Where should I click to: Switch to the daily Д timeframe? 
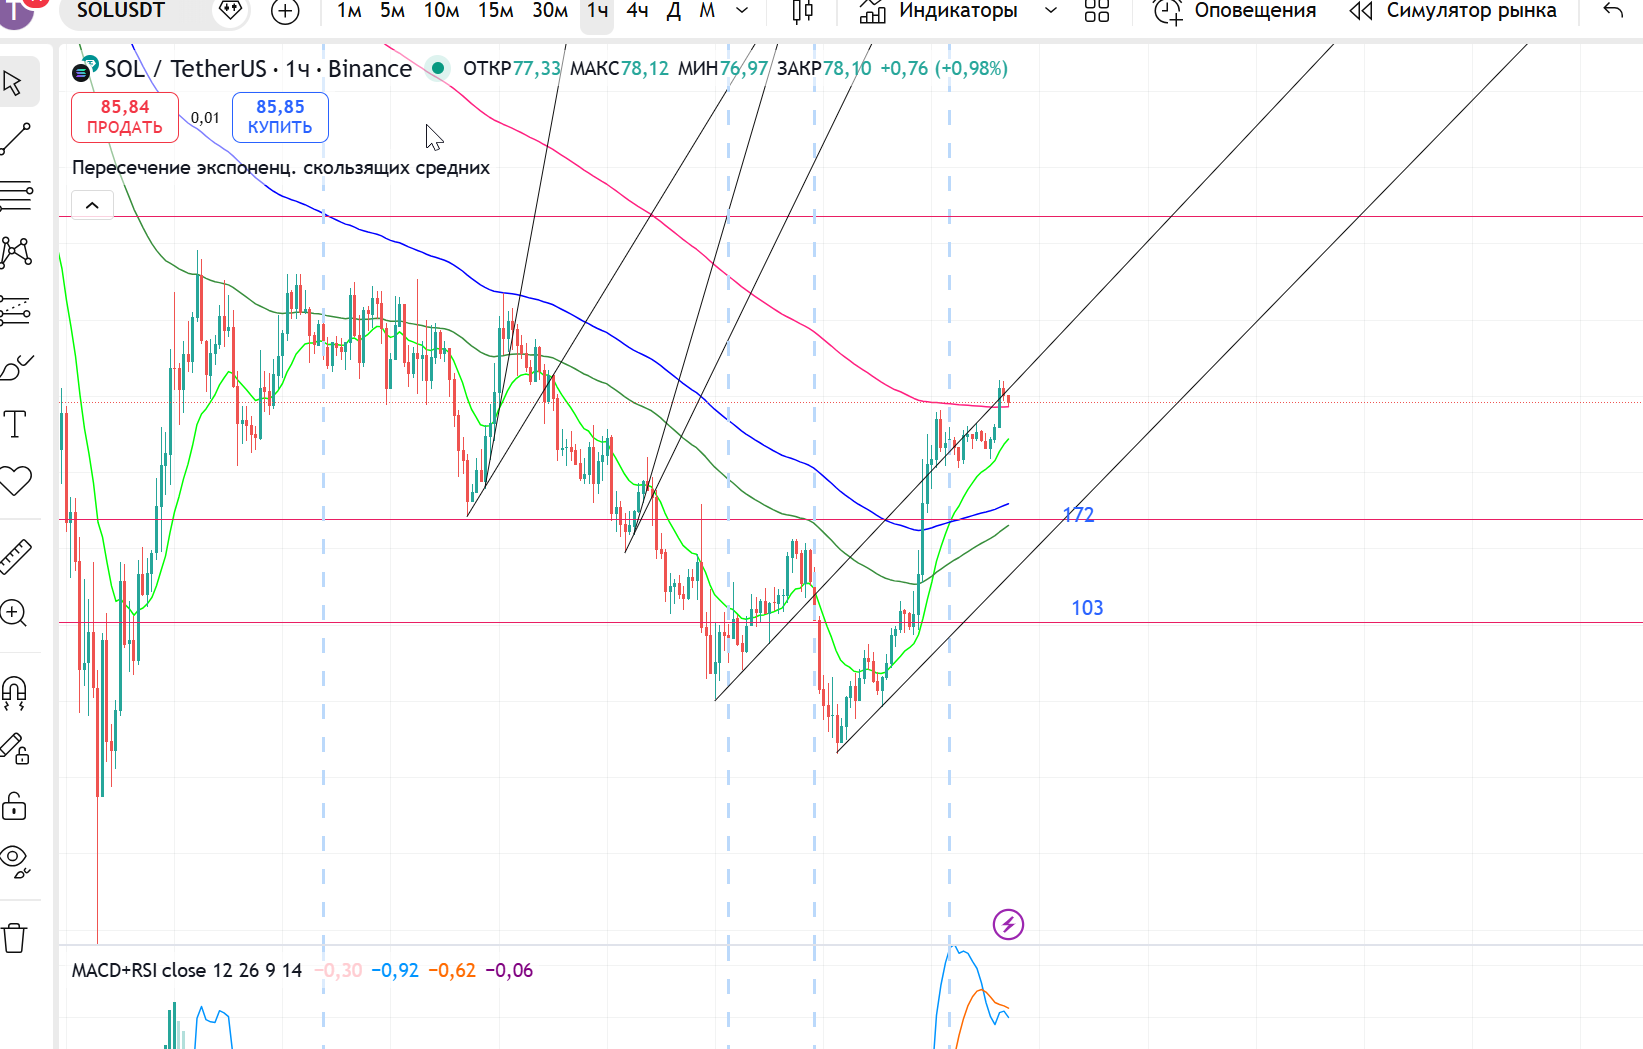[674, 11]
